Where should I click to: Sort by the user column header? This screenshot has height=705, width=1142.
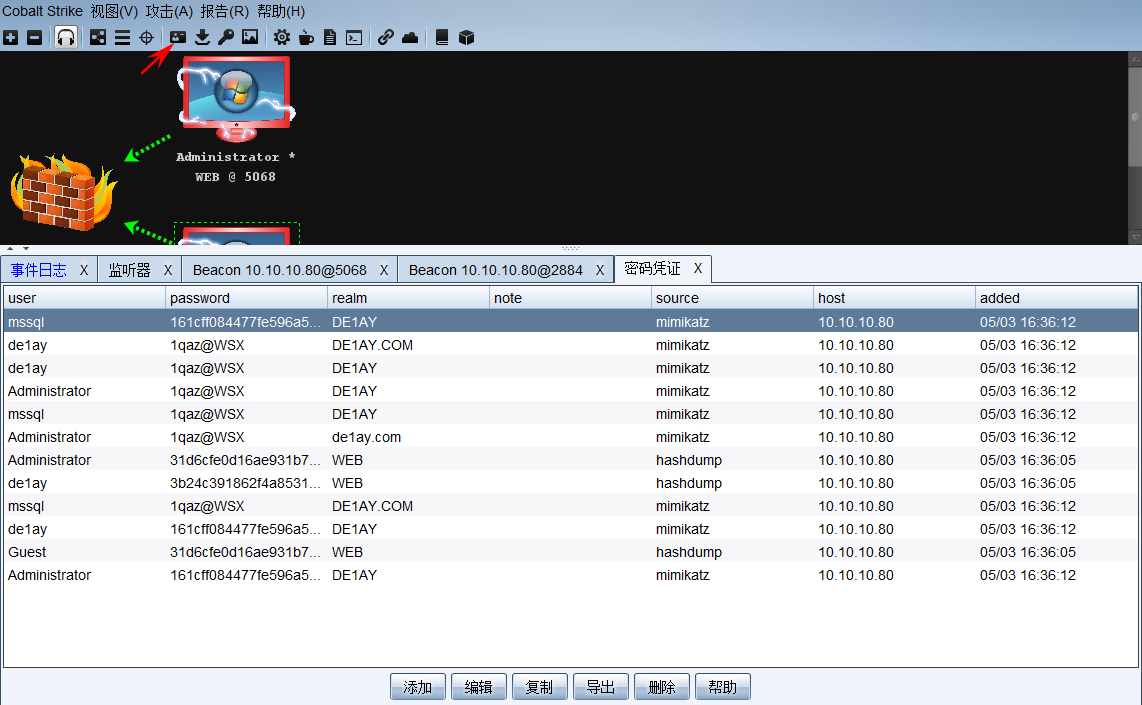(x=84, y=298)
